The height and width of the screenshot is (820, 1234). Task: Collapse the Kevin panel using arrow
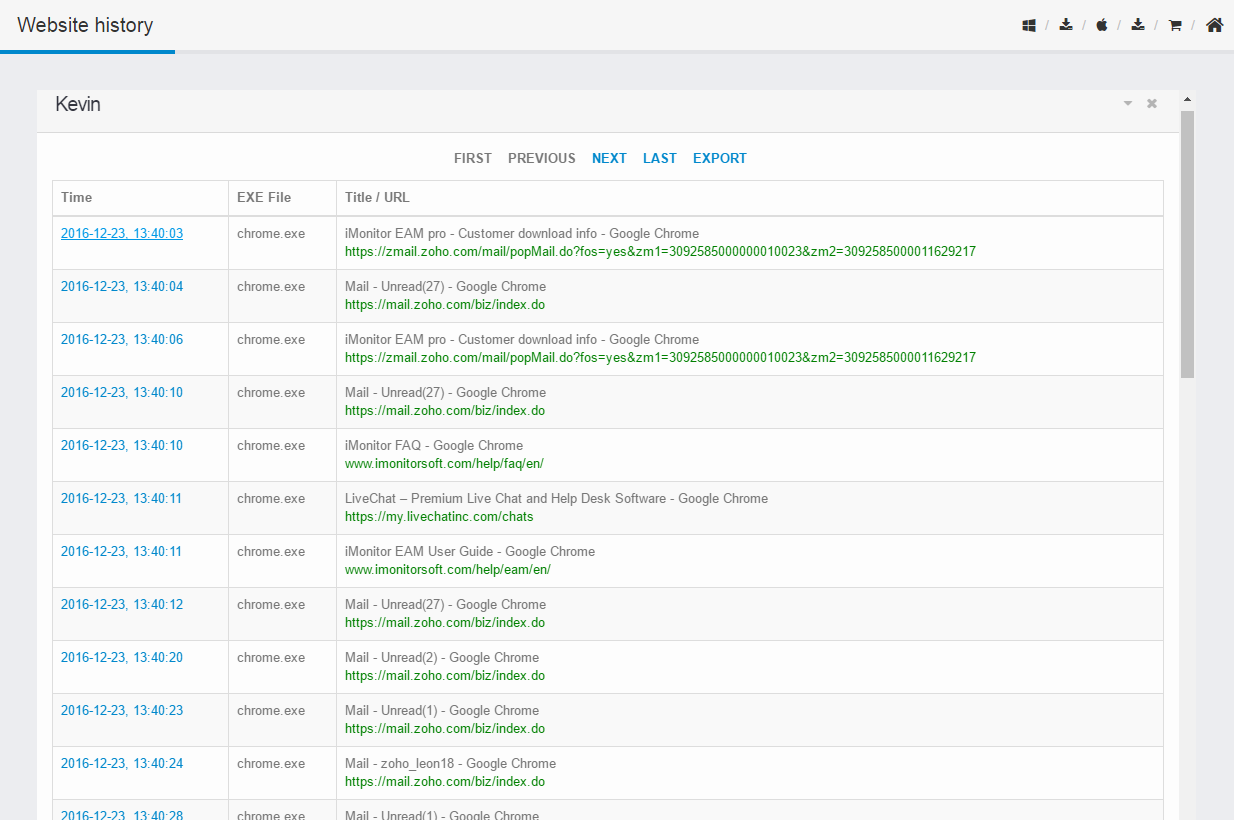pos(1128,104)
